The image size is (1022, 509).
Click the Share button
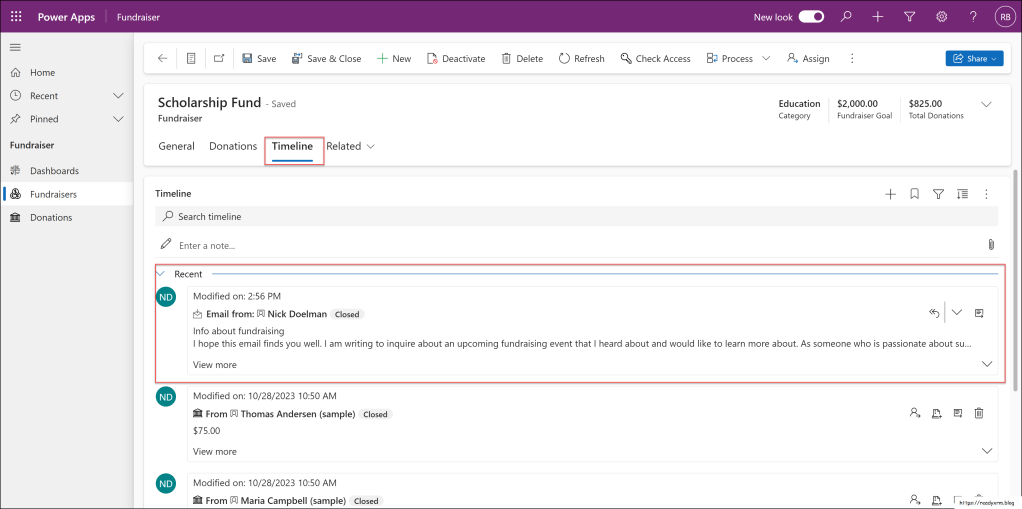[973, 59]
